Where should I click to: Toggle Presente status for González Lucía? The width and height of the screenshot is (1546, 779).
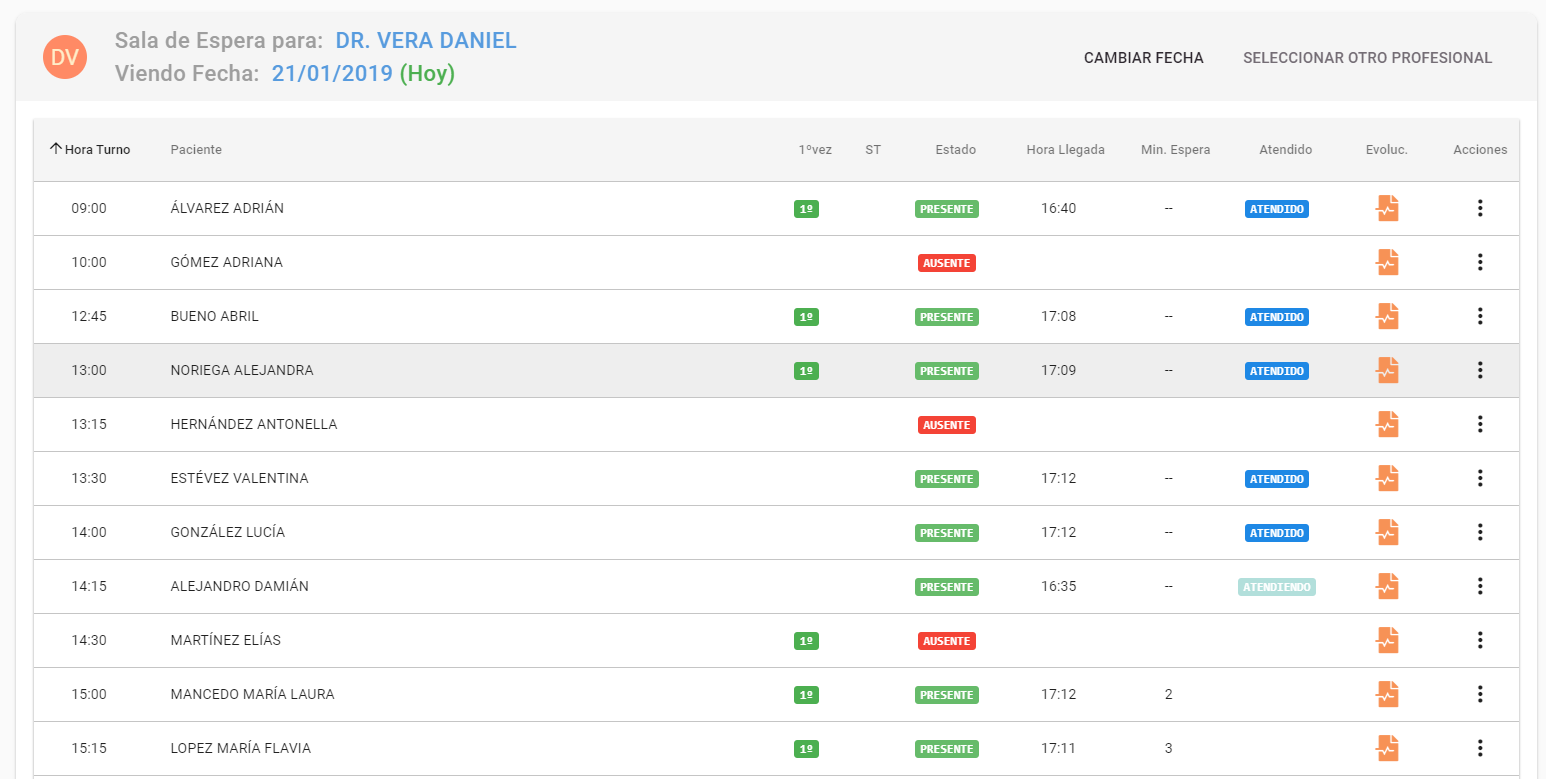point(946,533)
